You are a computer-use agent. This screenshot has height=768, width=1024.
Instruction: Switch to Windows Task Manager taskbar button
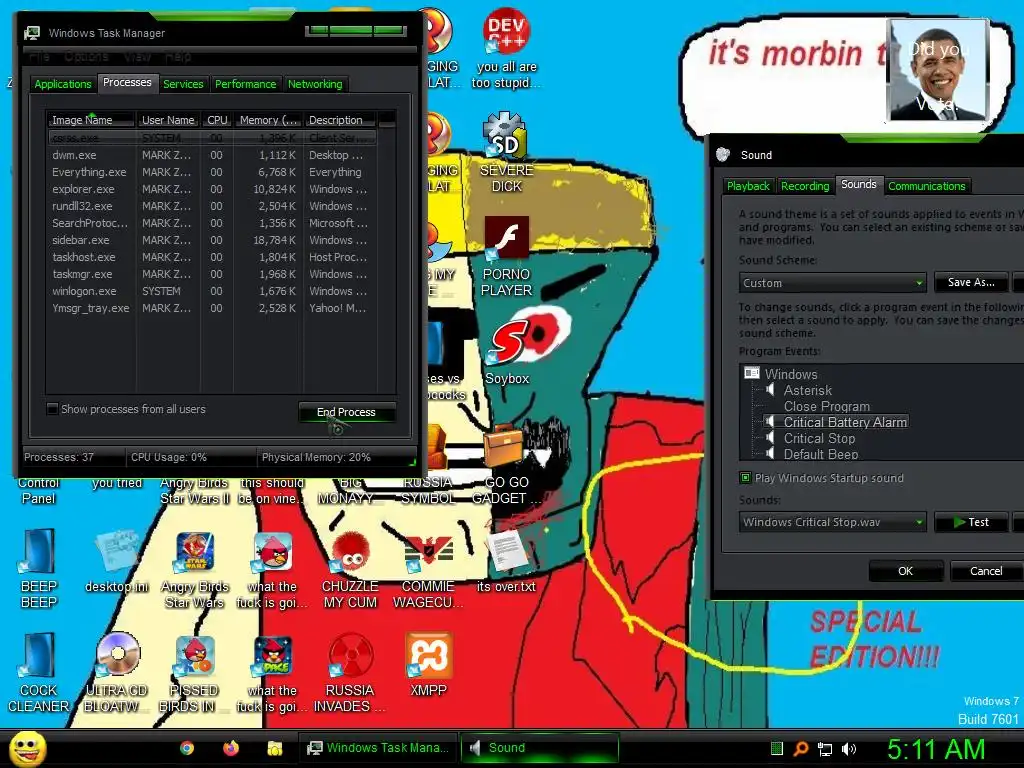point(379,748)
